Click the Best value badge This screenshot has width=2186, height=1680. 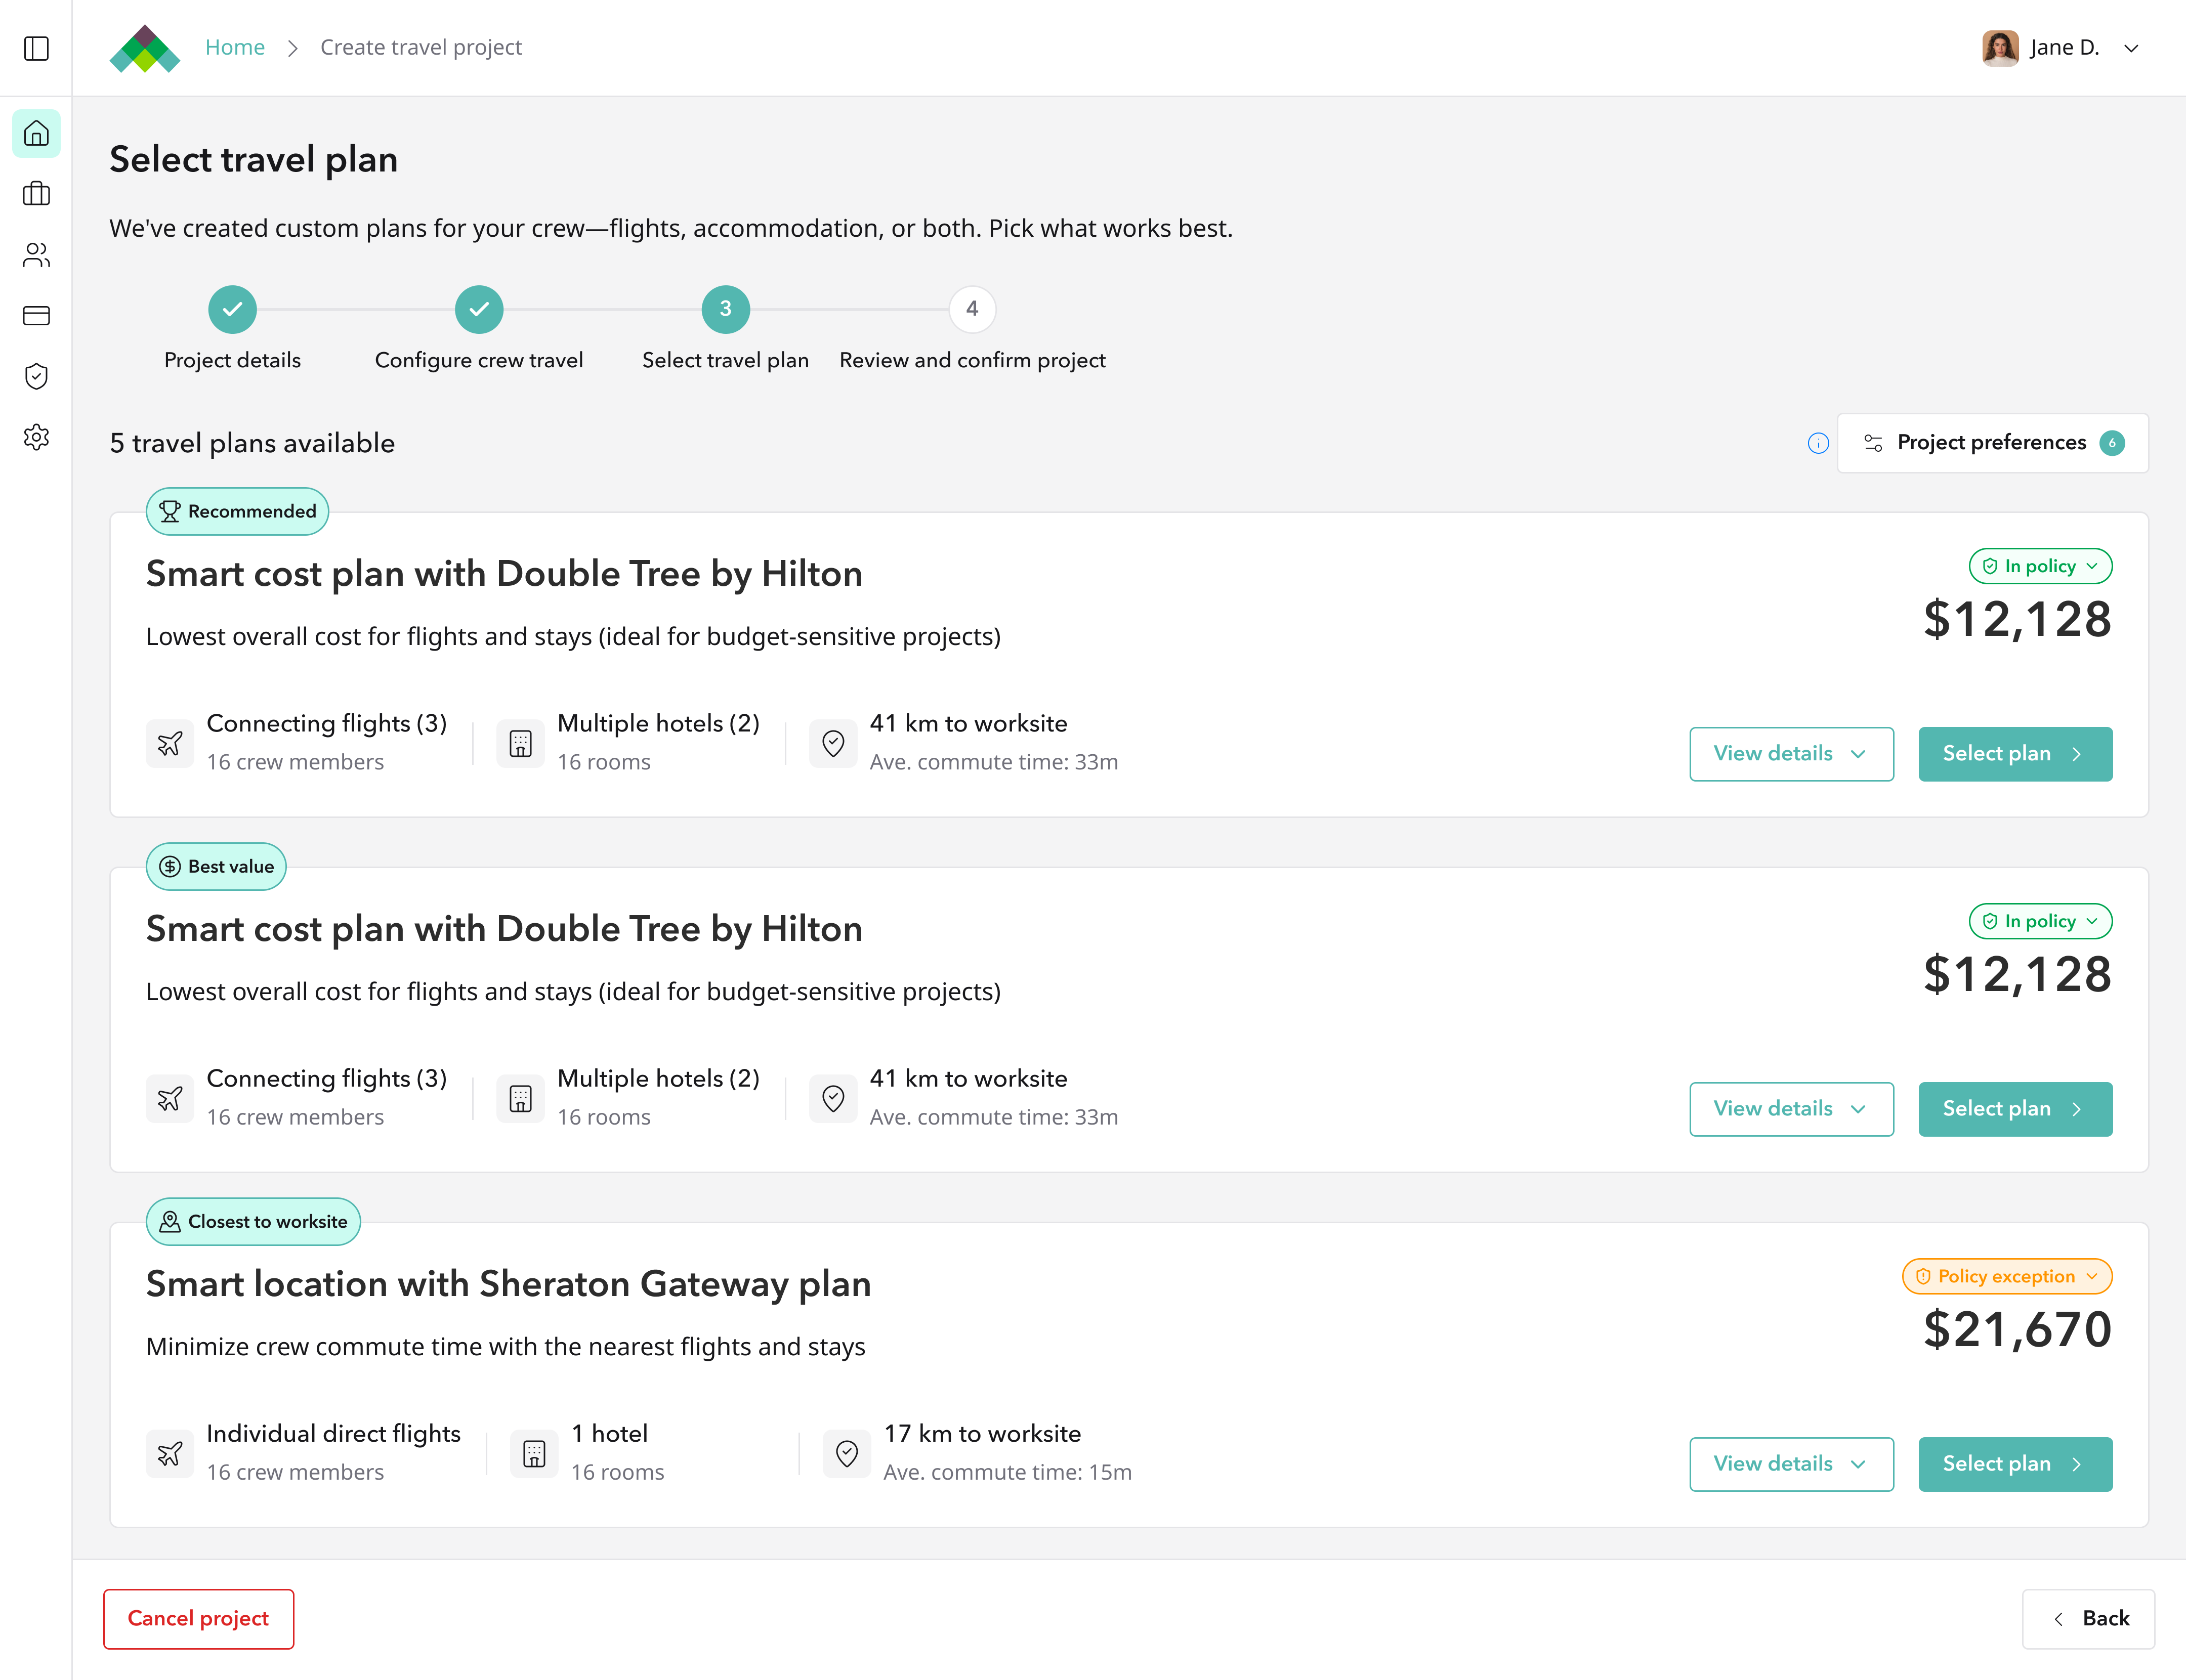(216, 866)
